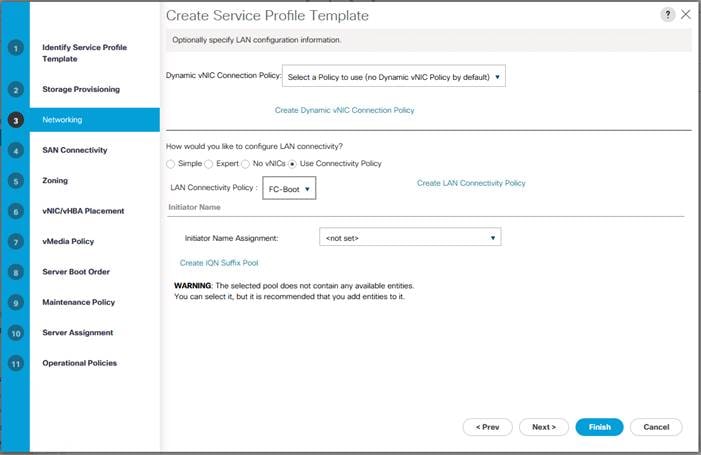Open the Maintenance Policy step
Viewport: 701px width, 455px height.
[x=79, y=302]
